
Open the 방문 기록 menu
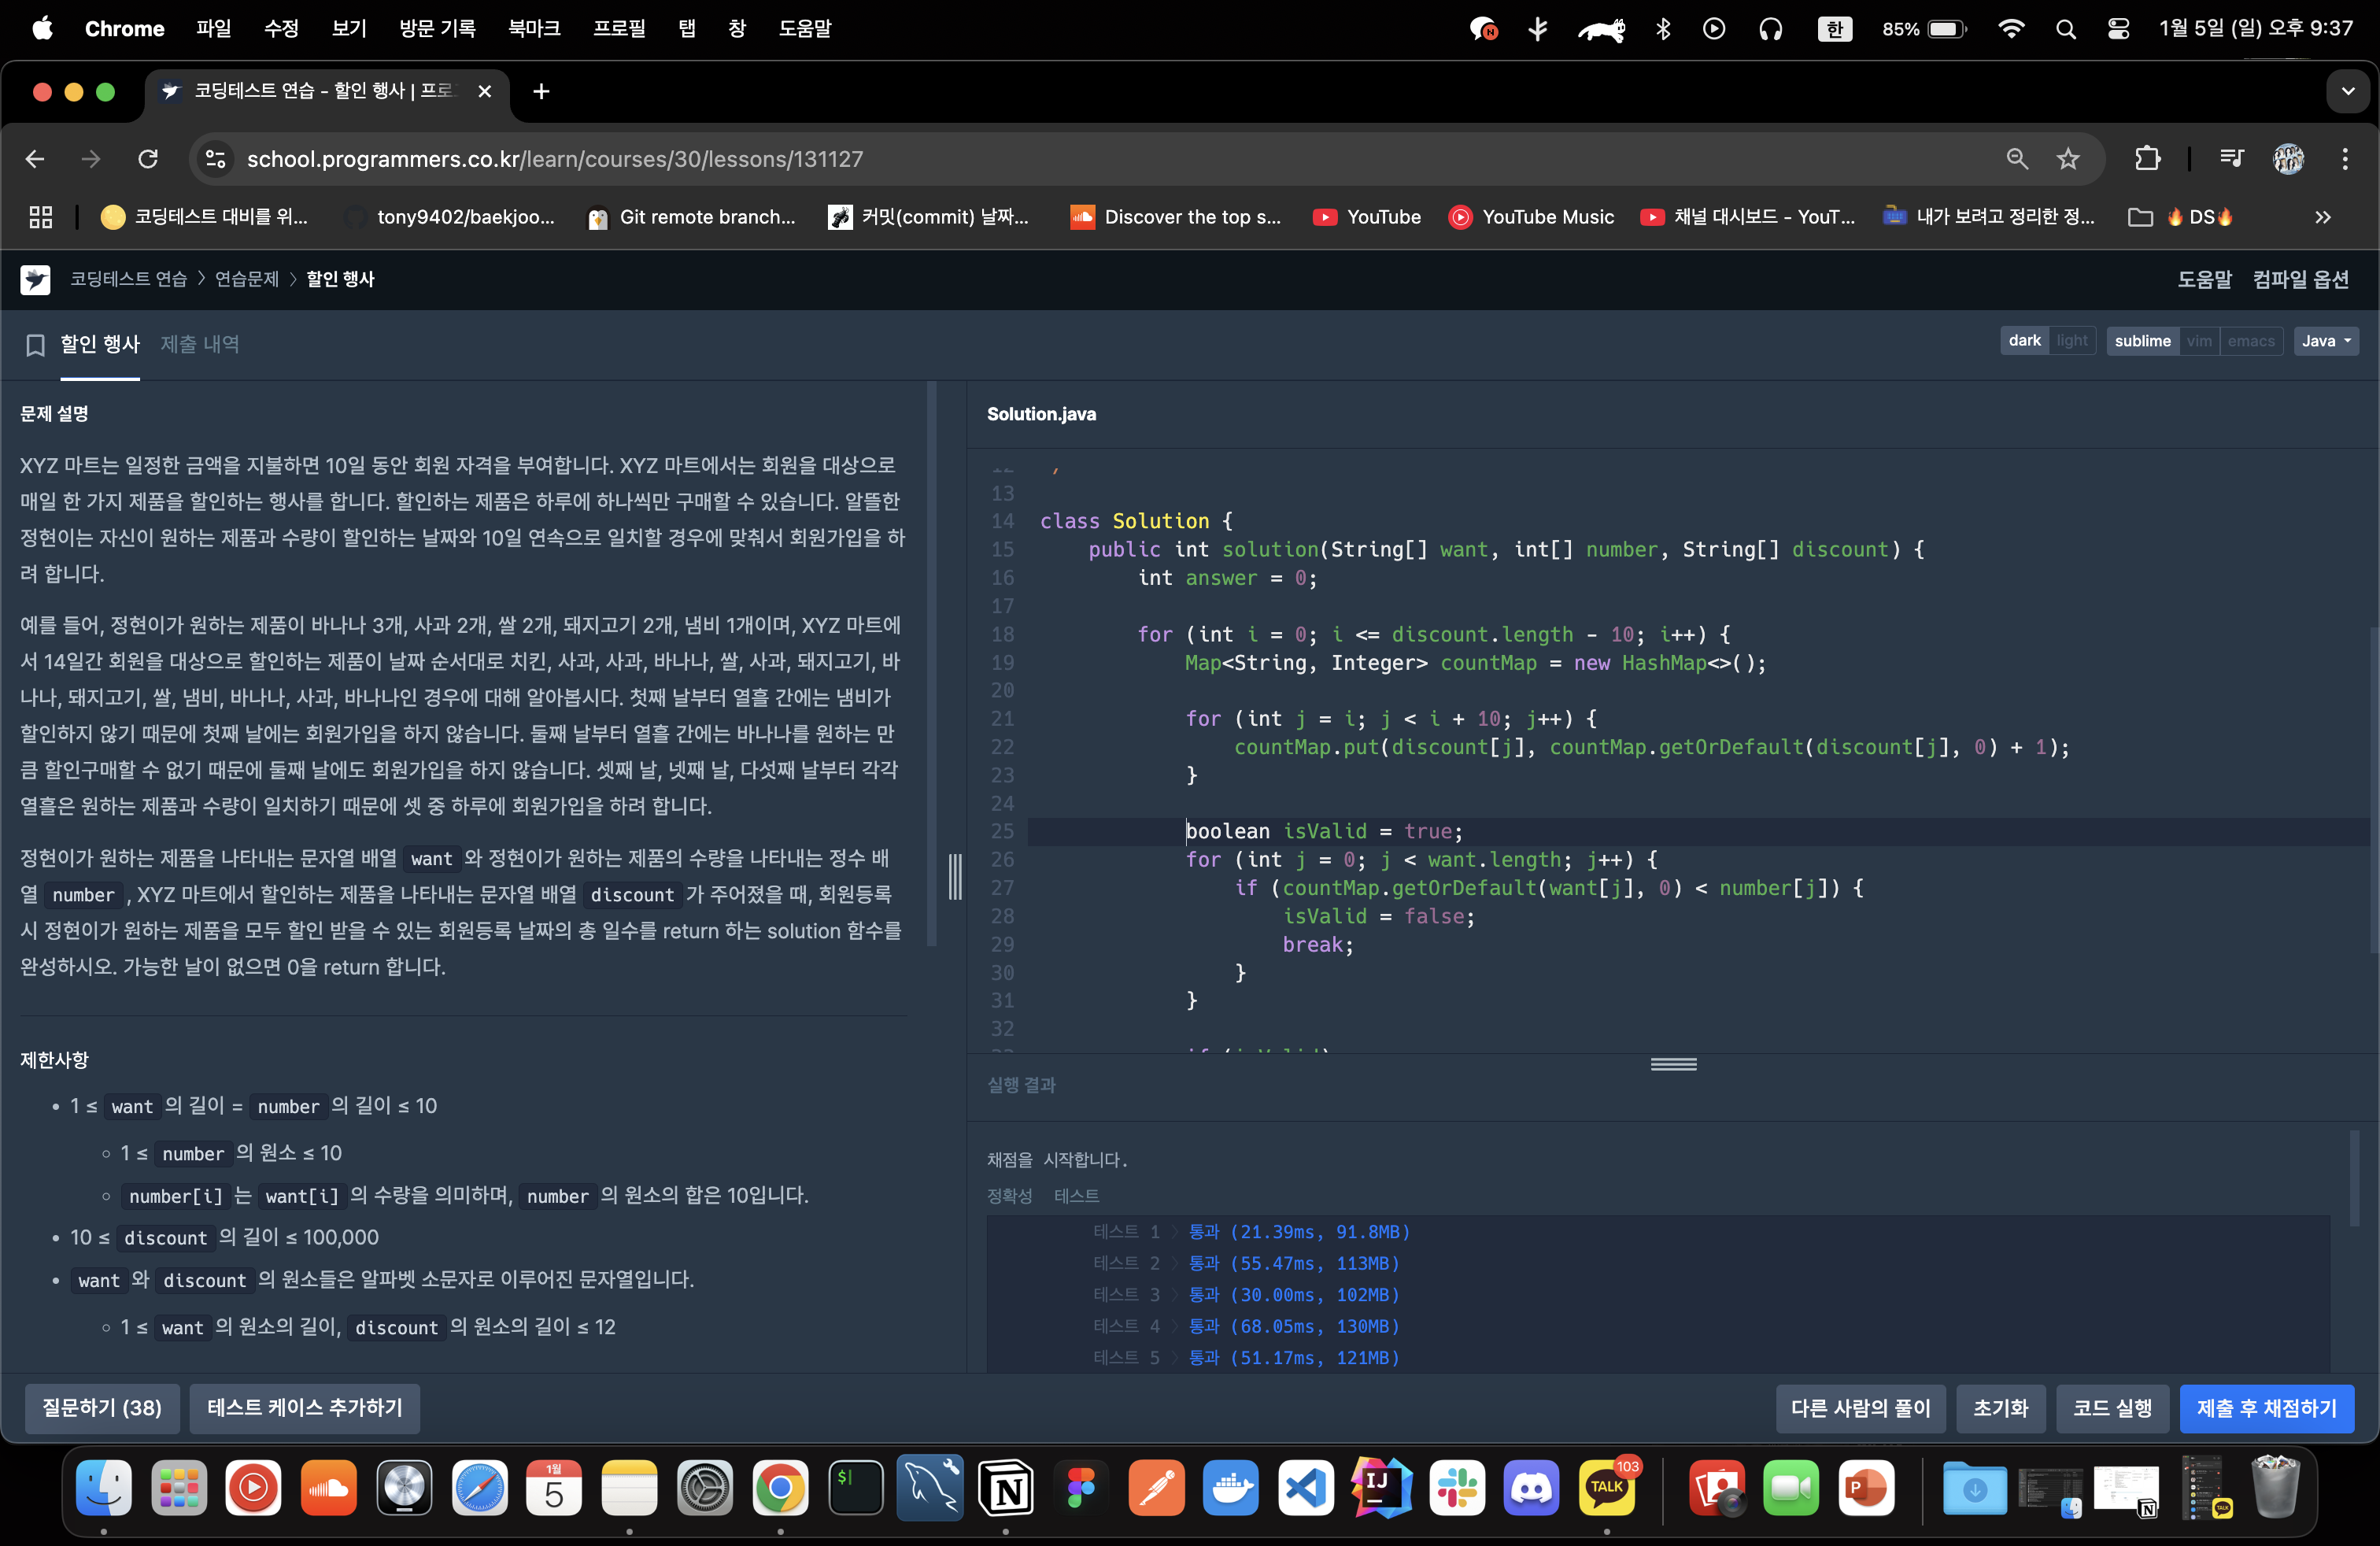[x=437, y=29]
